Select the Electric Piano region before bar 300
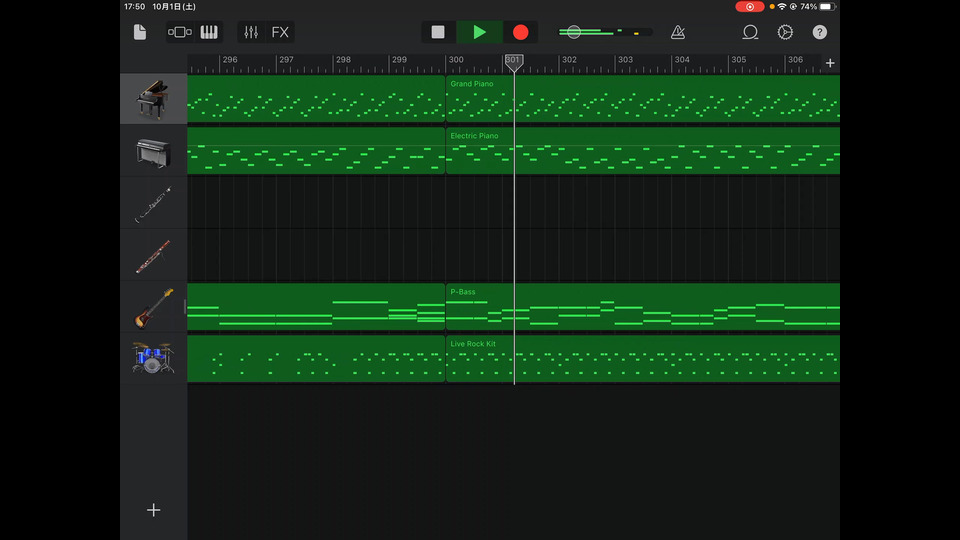Image resolution: width=960 pixels, height=540 pixels. [x=316, y=151]
